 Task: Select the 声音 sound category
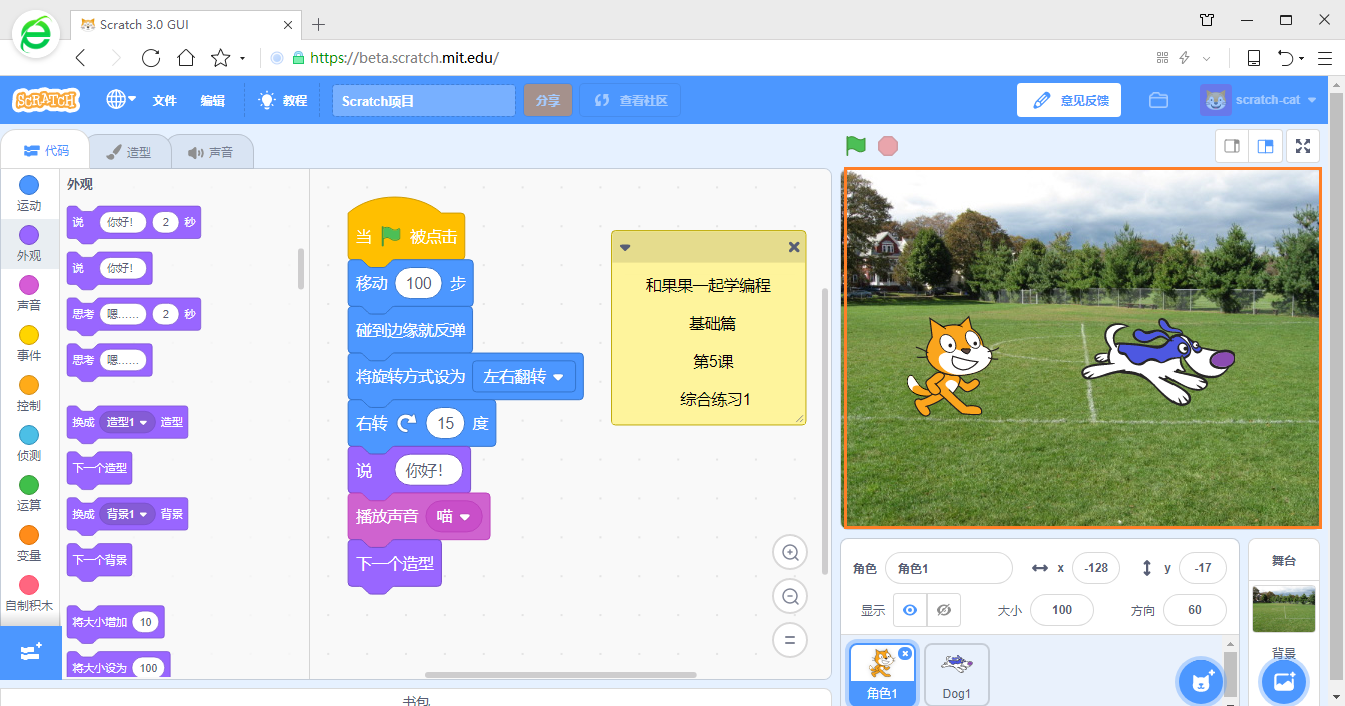[29, 293]
